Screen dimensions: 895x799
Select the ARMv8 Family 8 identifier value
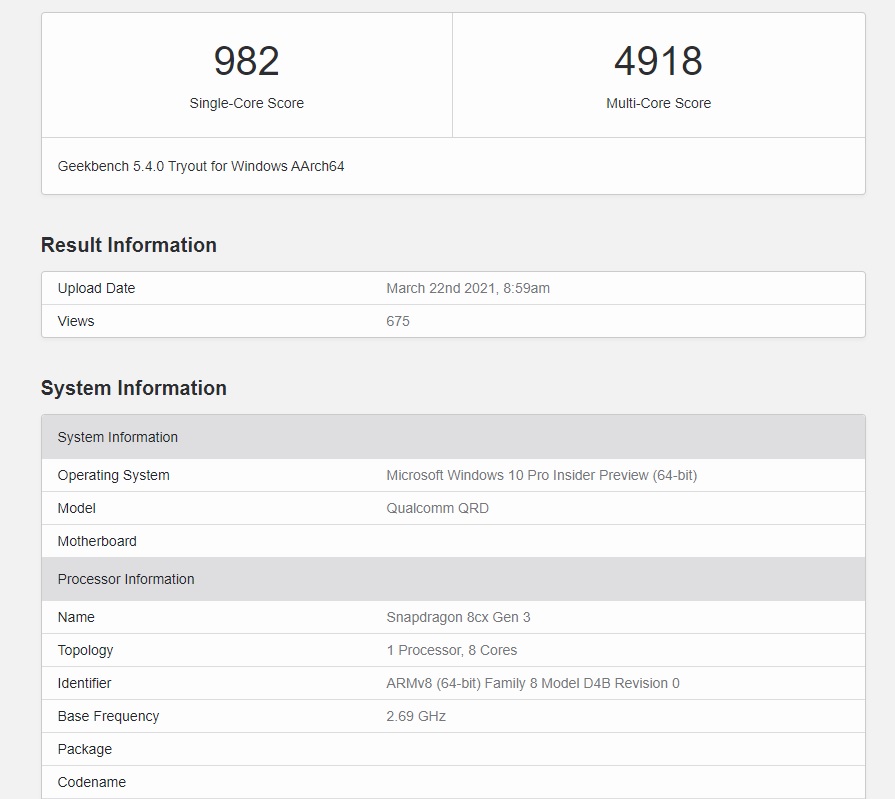pyautogui.click(x=532, y=683)
